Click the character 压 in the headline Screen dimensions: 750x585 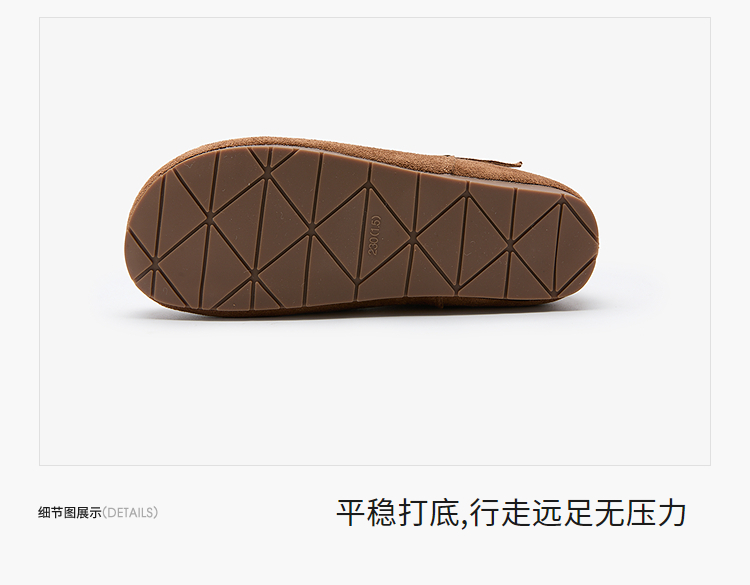(x=640, y=513)
